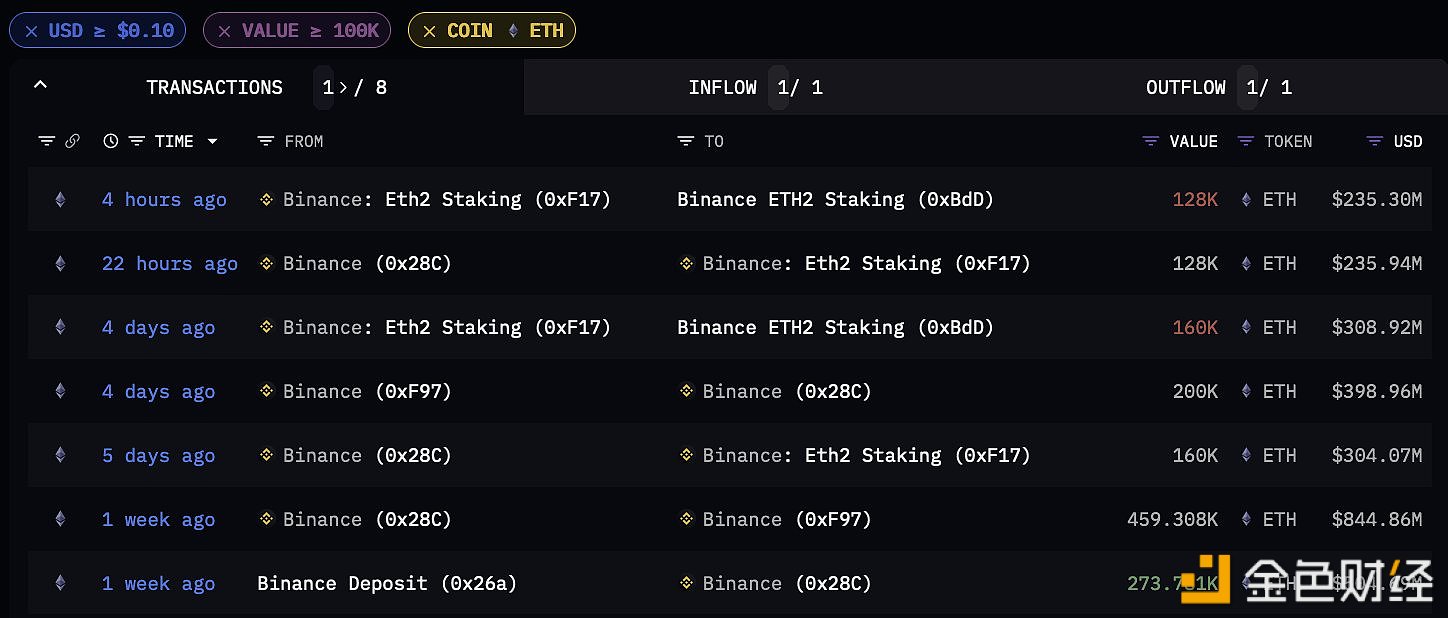Click the Binance Deposit (0x26a) address
This screenshot has height=618, width=1448.
pos(387,584)
